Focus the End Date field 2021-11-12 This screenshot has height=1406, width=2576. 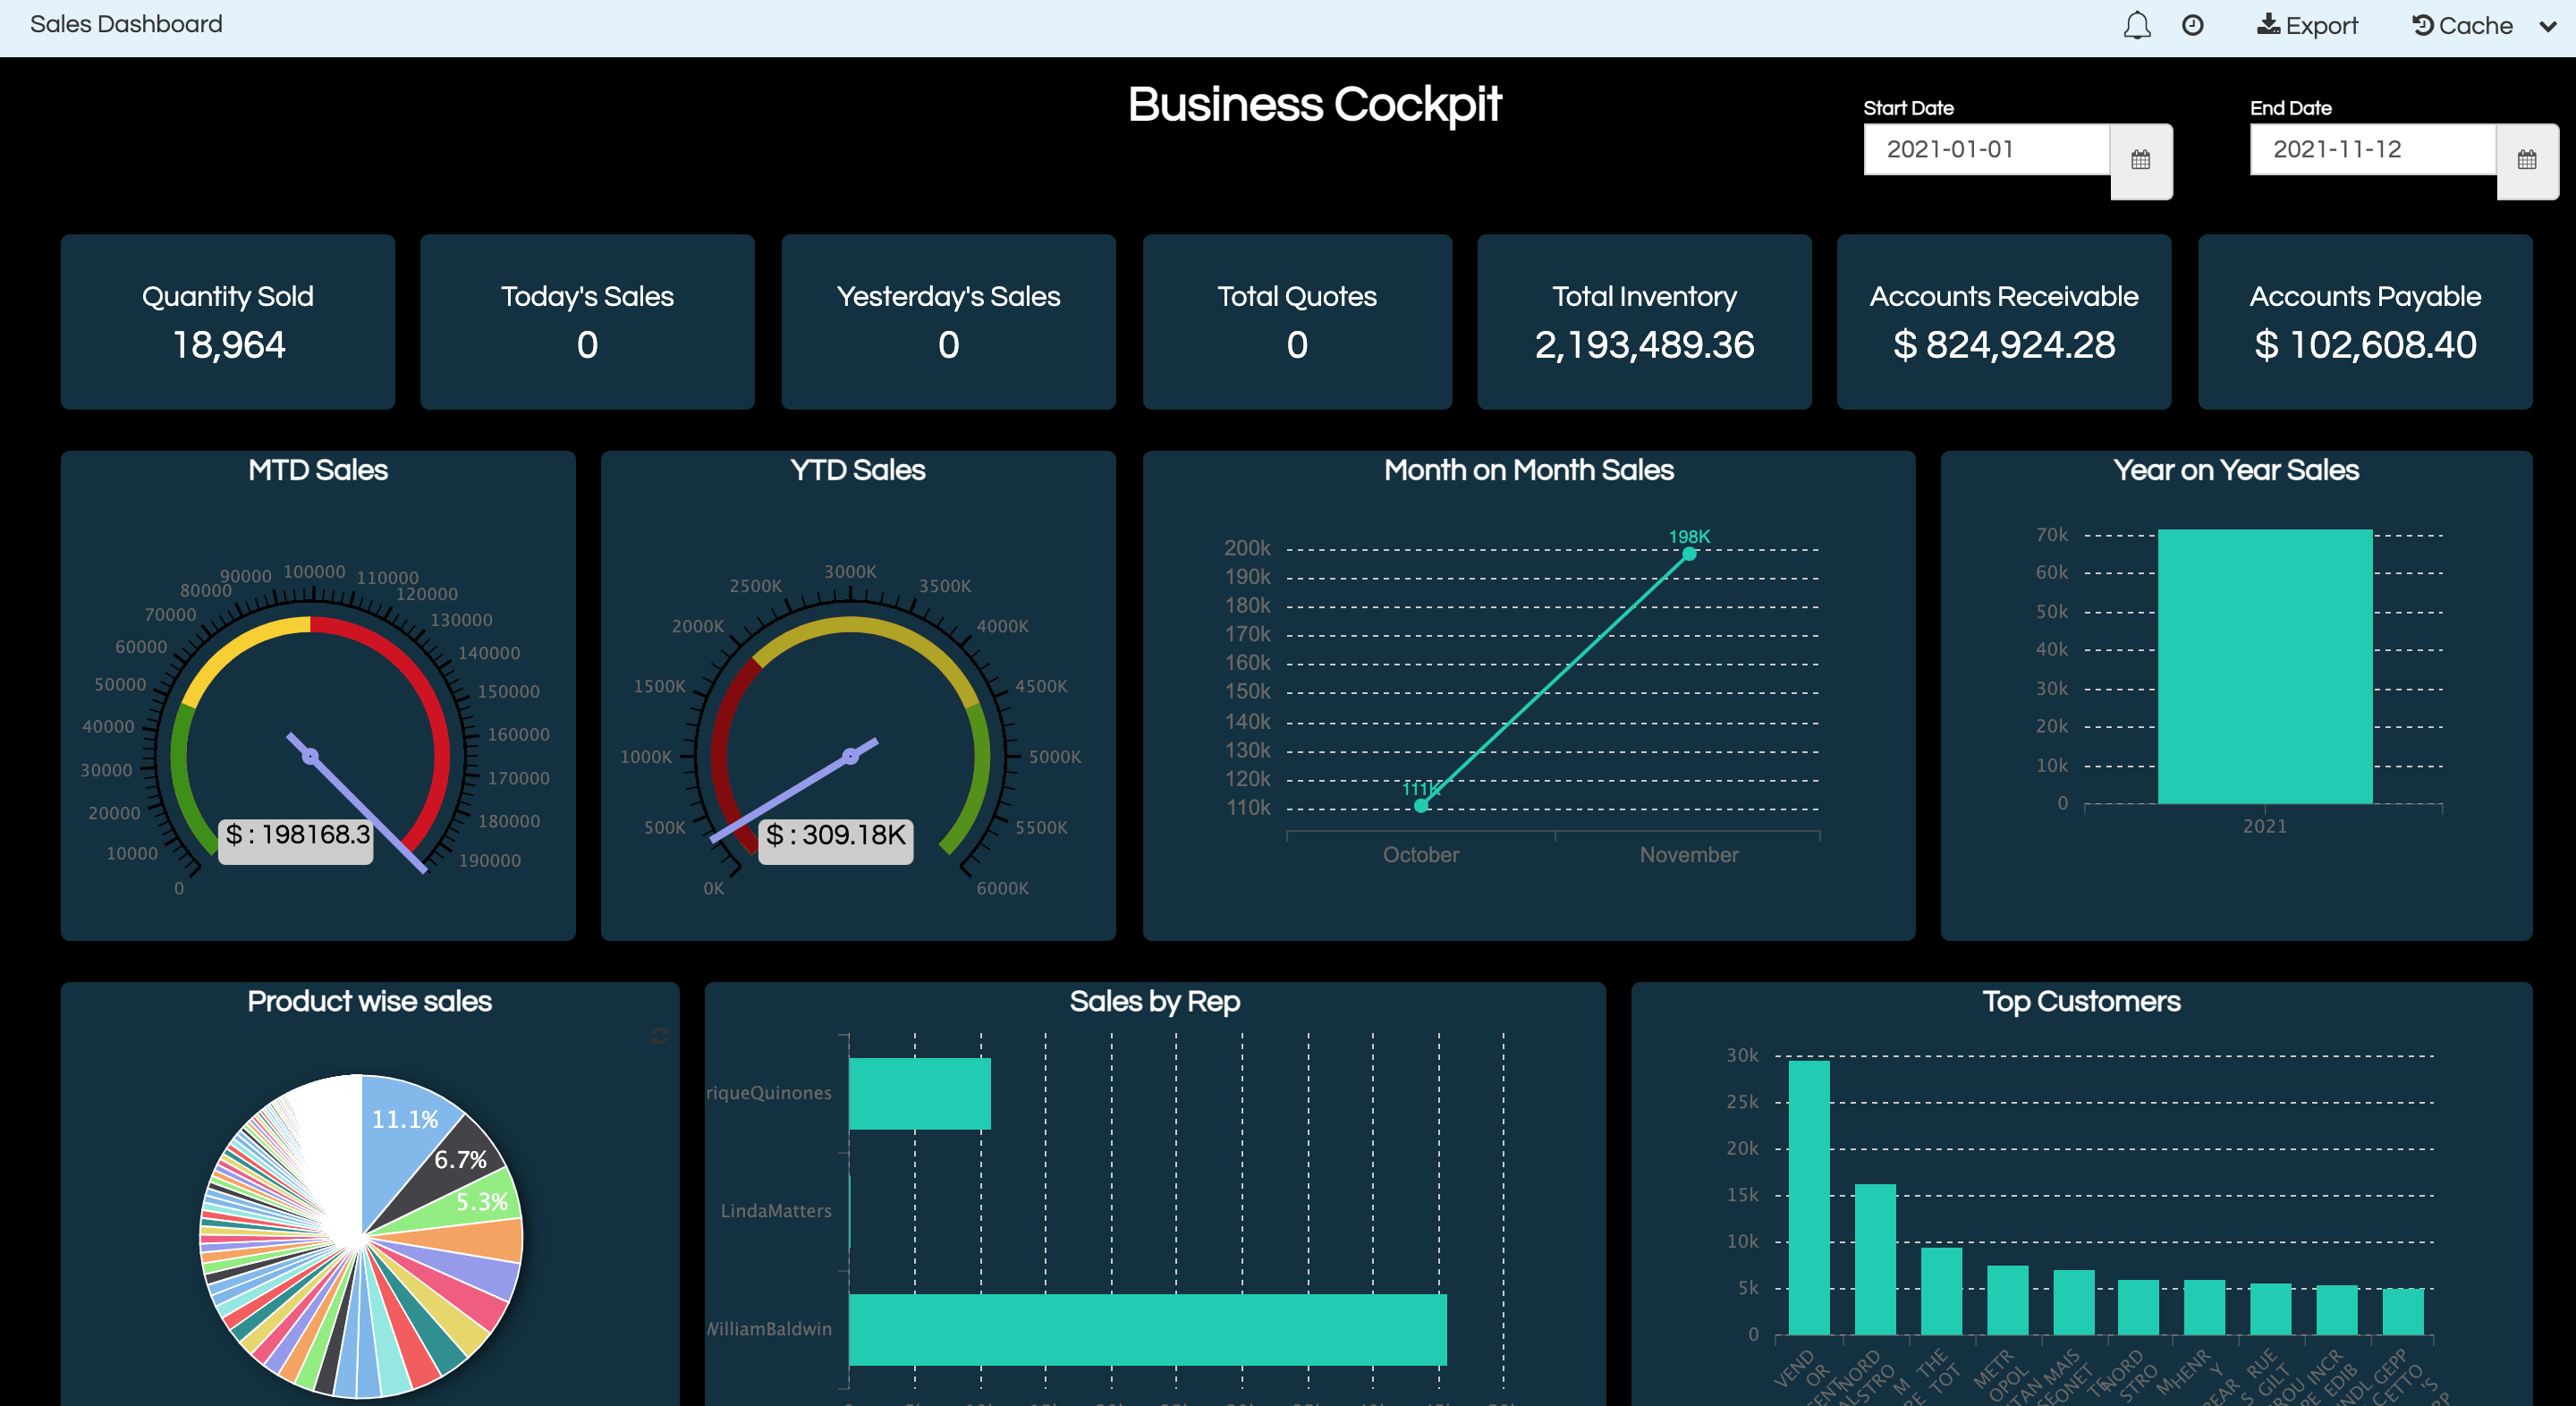point(2372,149)
